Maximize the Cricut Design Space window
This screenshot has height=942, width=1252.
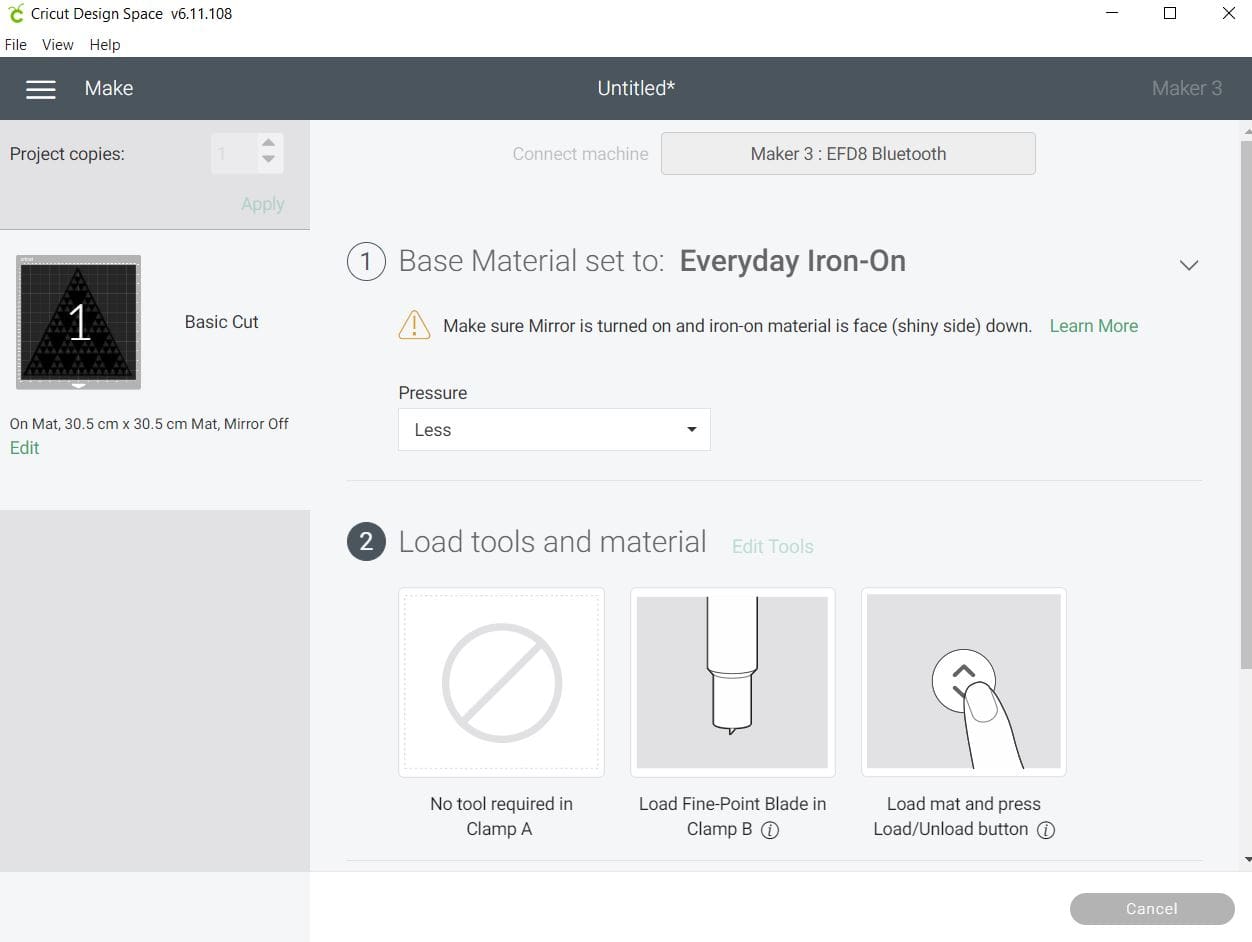(x=1170, y=14)
